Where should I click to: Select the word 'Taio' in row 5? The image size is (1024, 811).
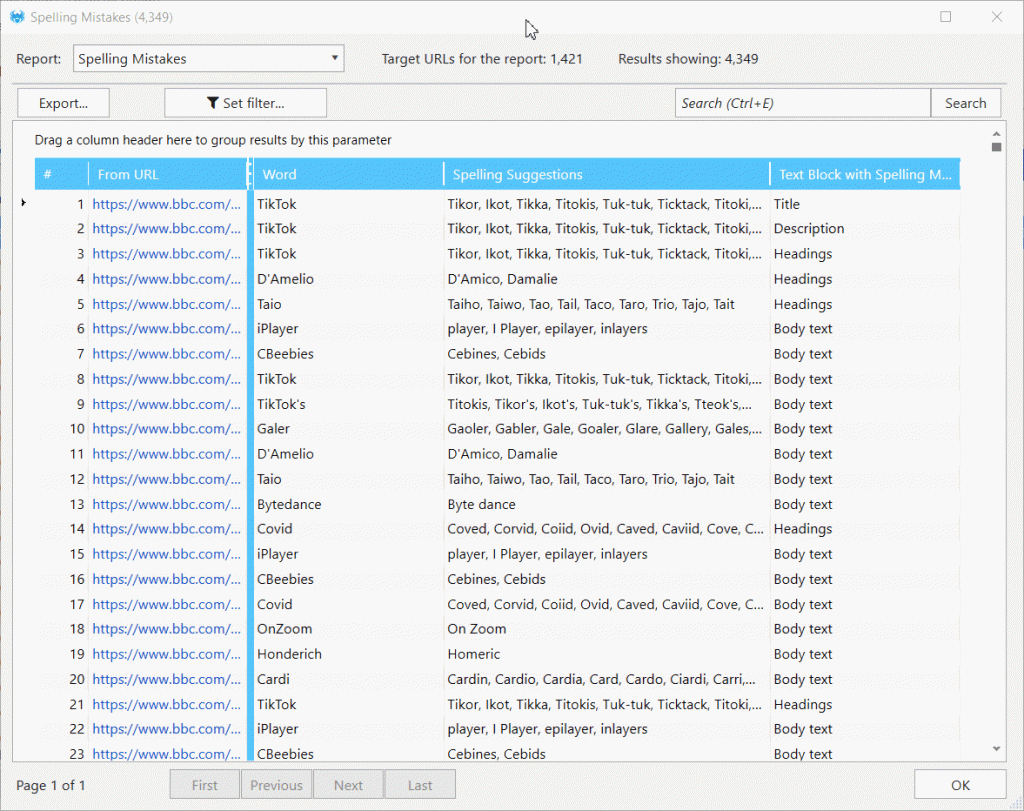[x=269, y=304]
